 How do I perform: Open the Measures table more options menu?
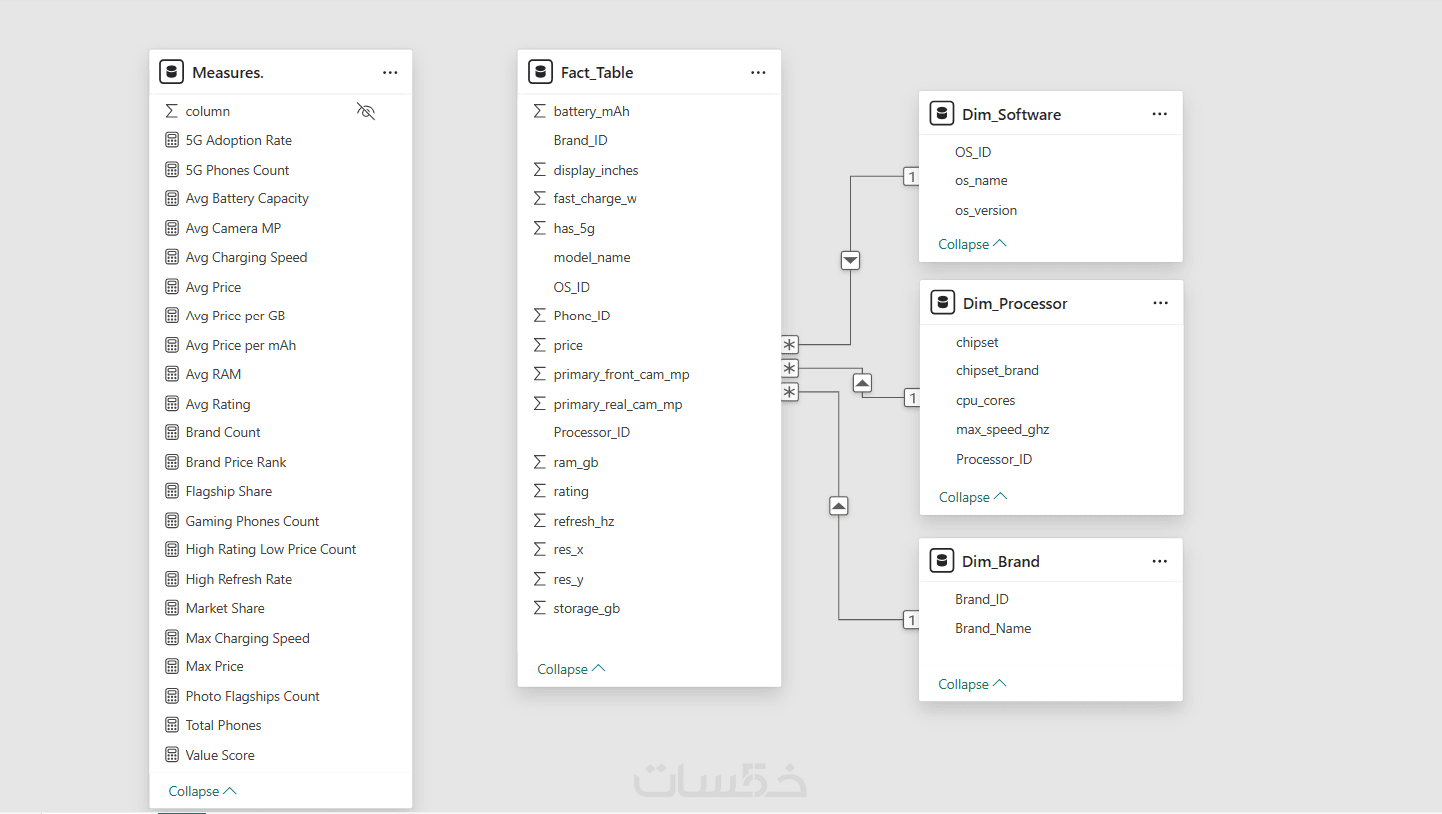390,72
